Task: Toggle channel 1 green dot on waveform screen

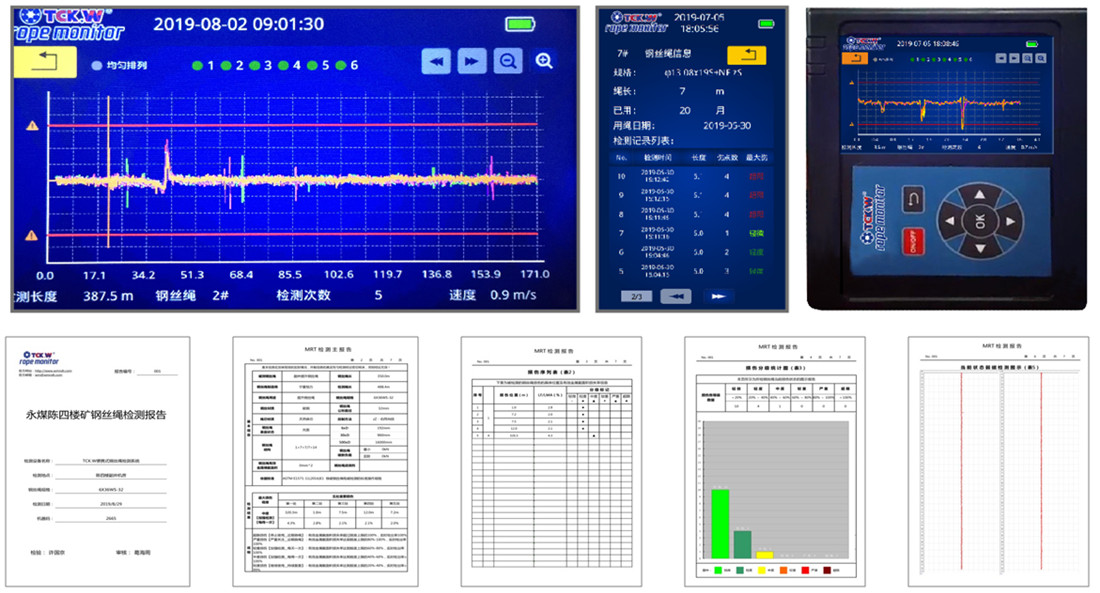Action: click(x=198, y=65)
